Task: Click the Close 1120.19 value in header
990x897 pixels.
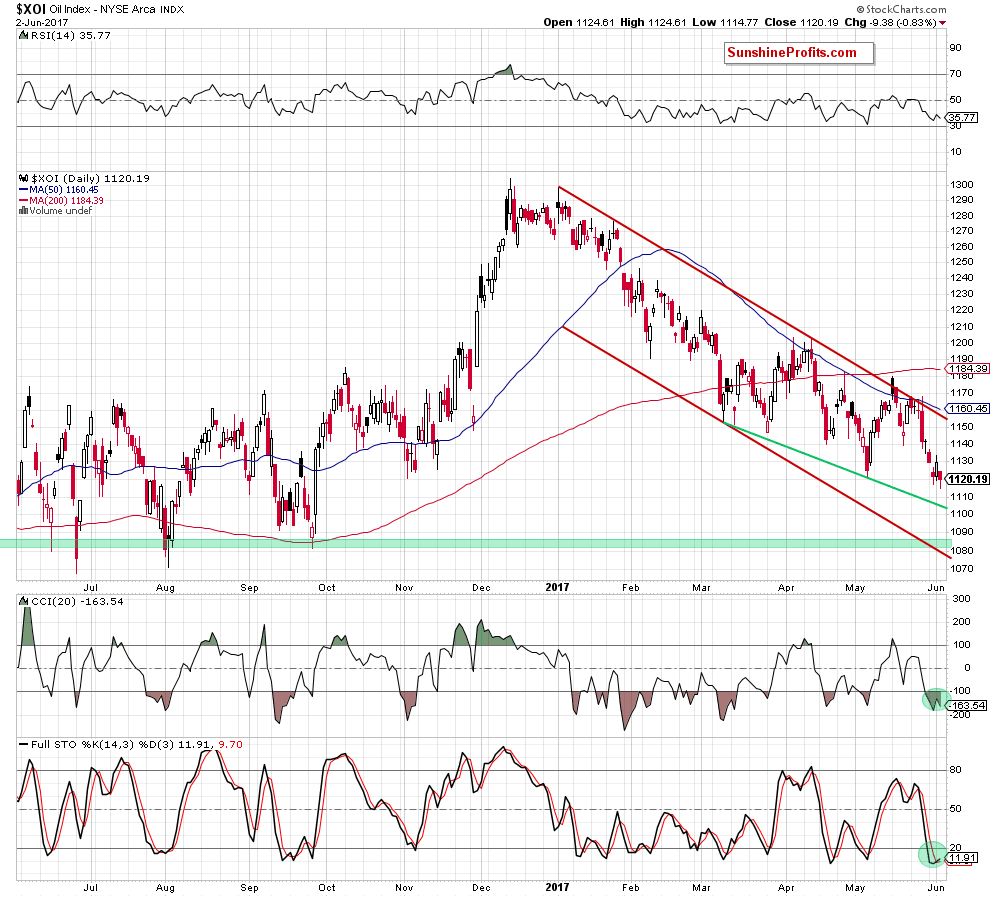Action: tap(801, 22)
